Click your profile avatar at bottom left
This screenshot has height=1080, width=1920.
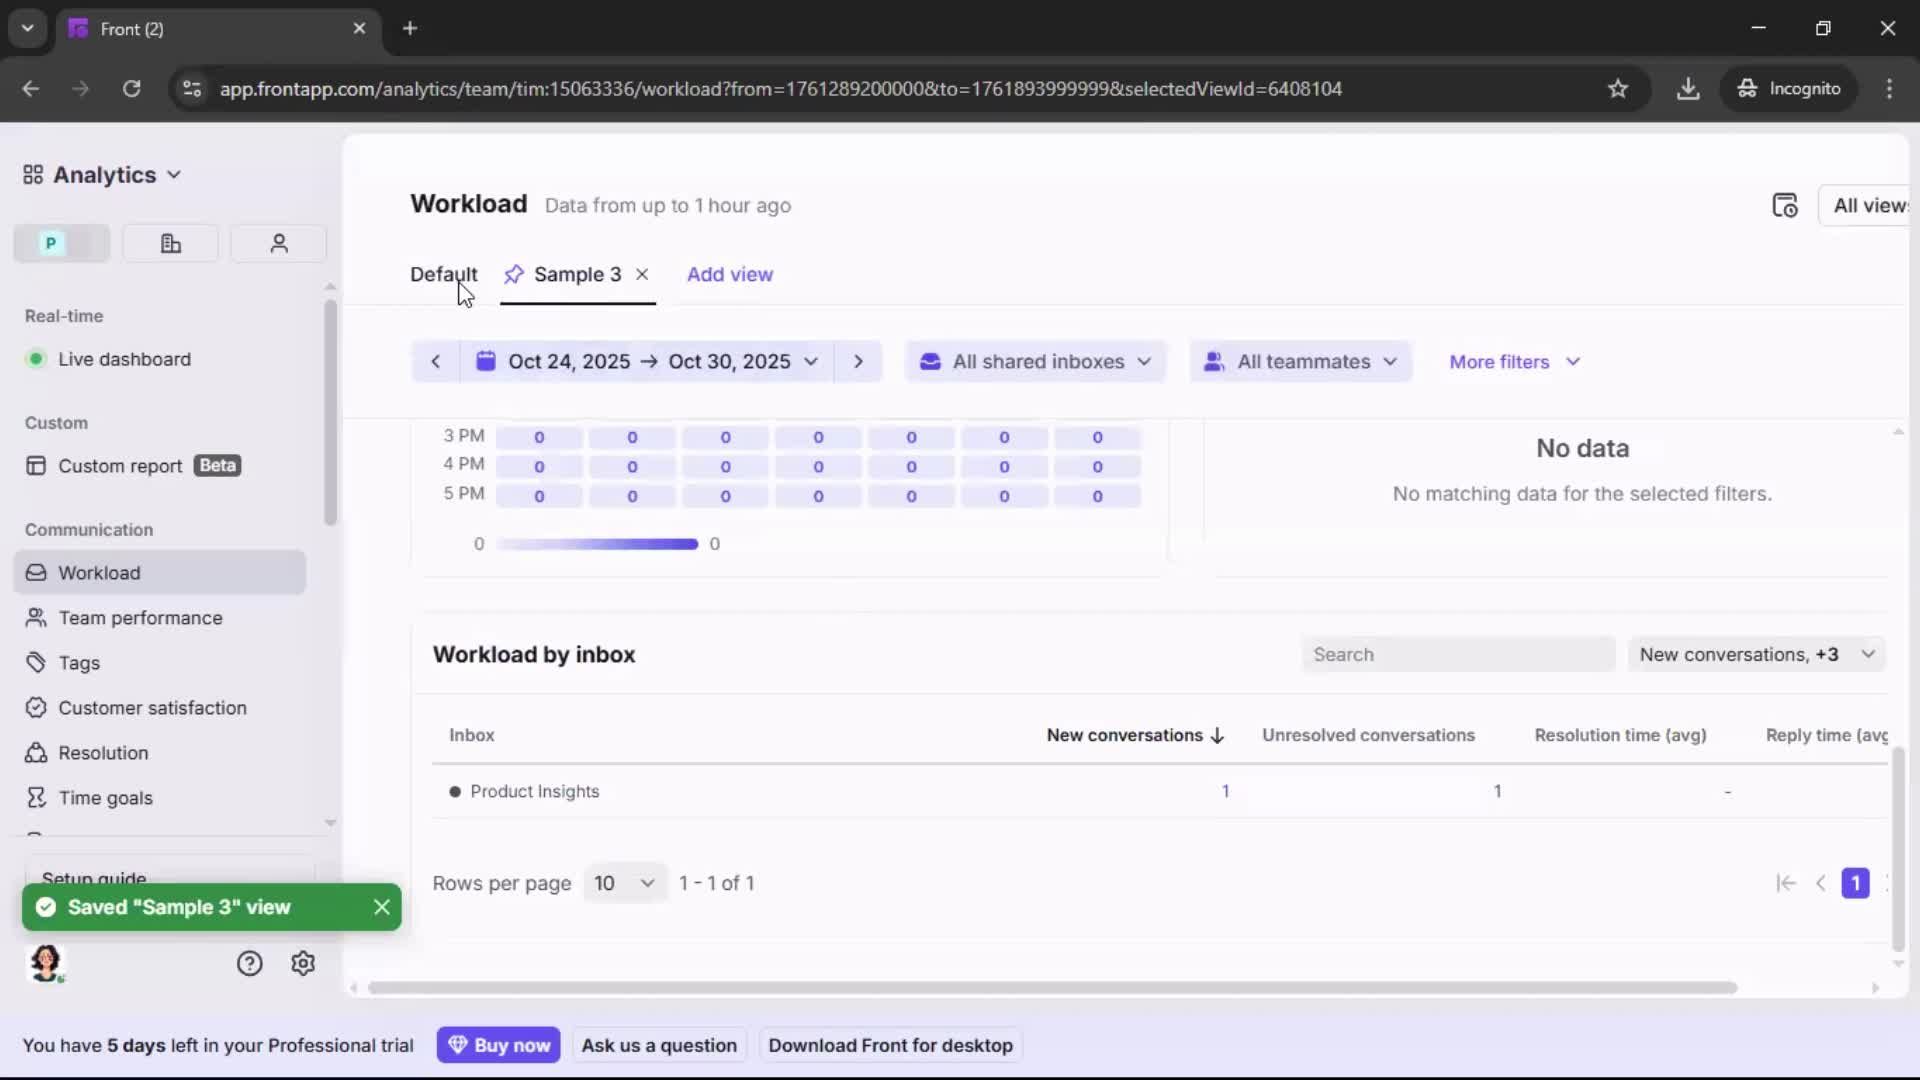click(47, 964)
